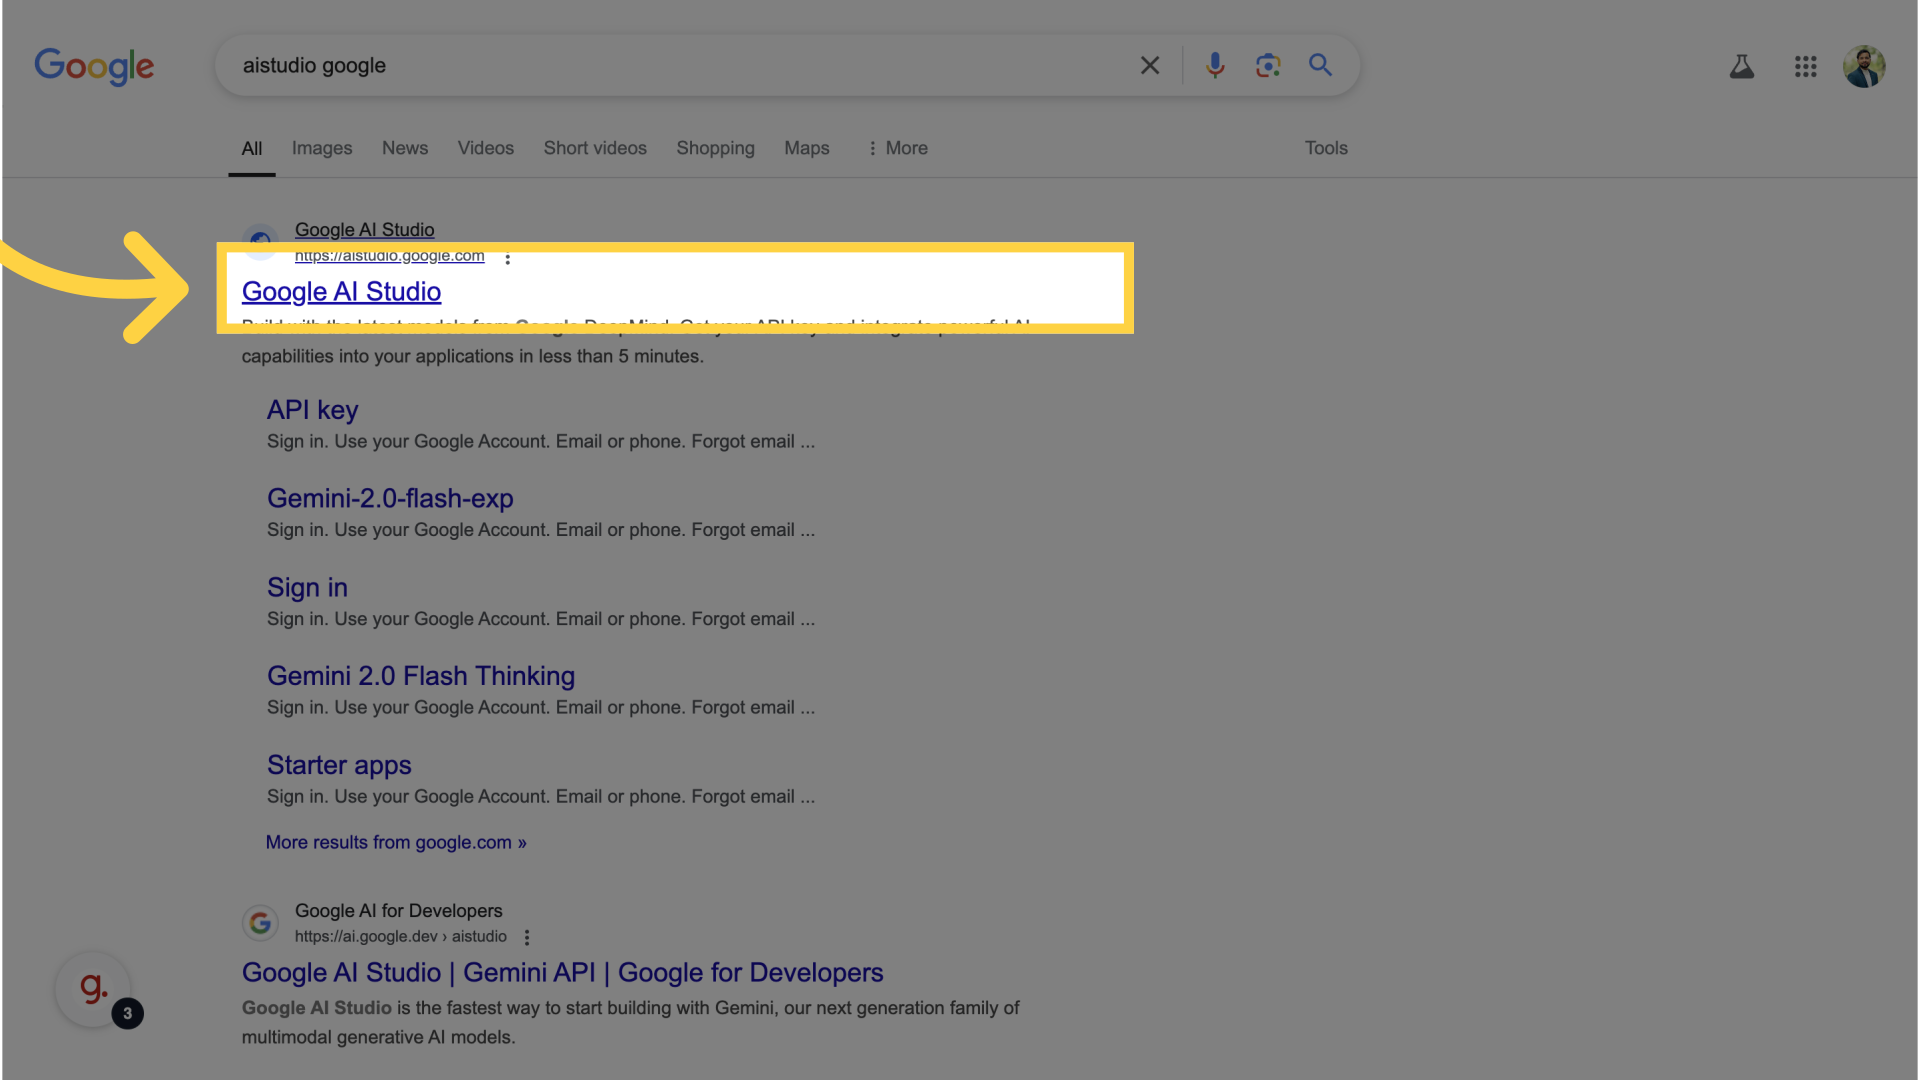1920x1080 pixels.
Task: Open three-dot menu beside ai.google.dev result
Action: tap(527, 937)
